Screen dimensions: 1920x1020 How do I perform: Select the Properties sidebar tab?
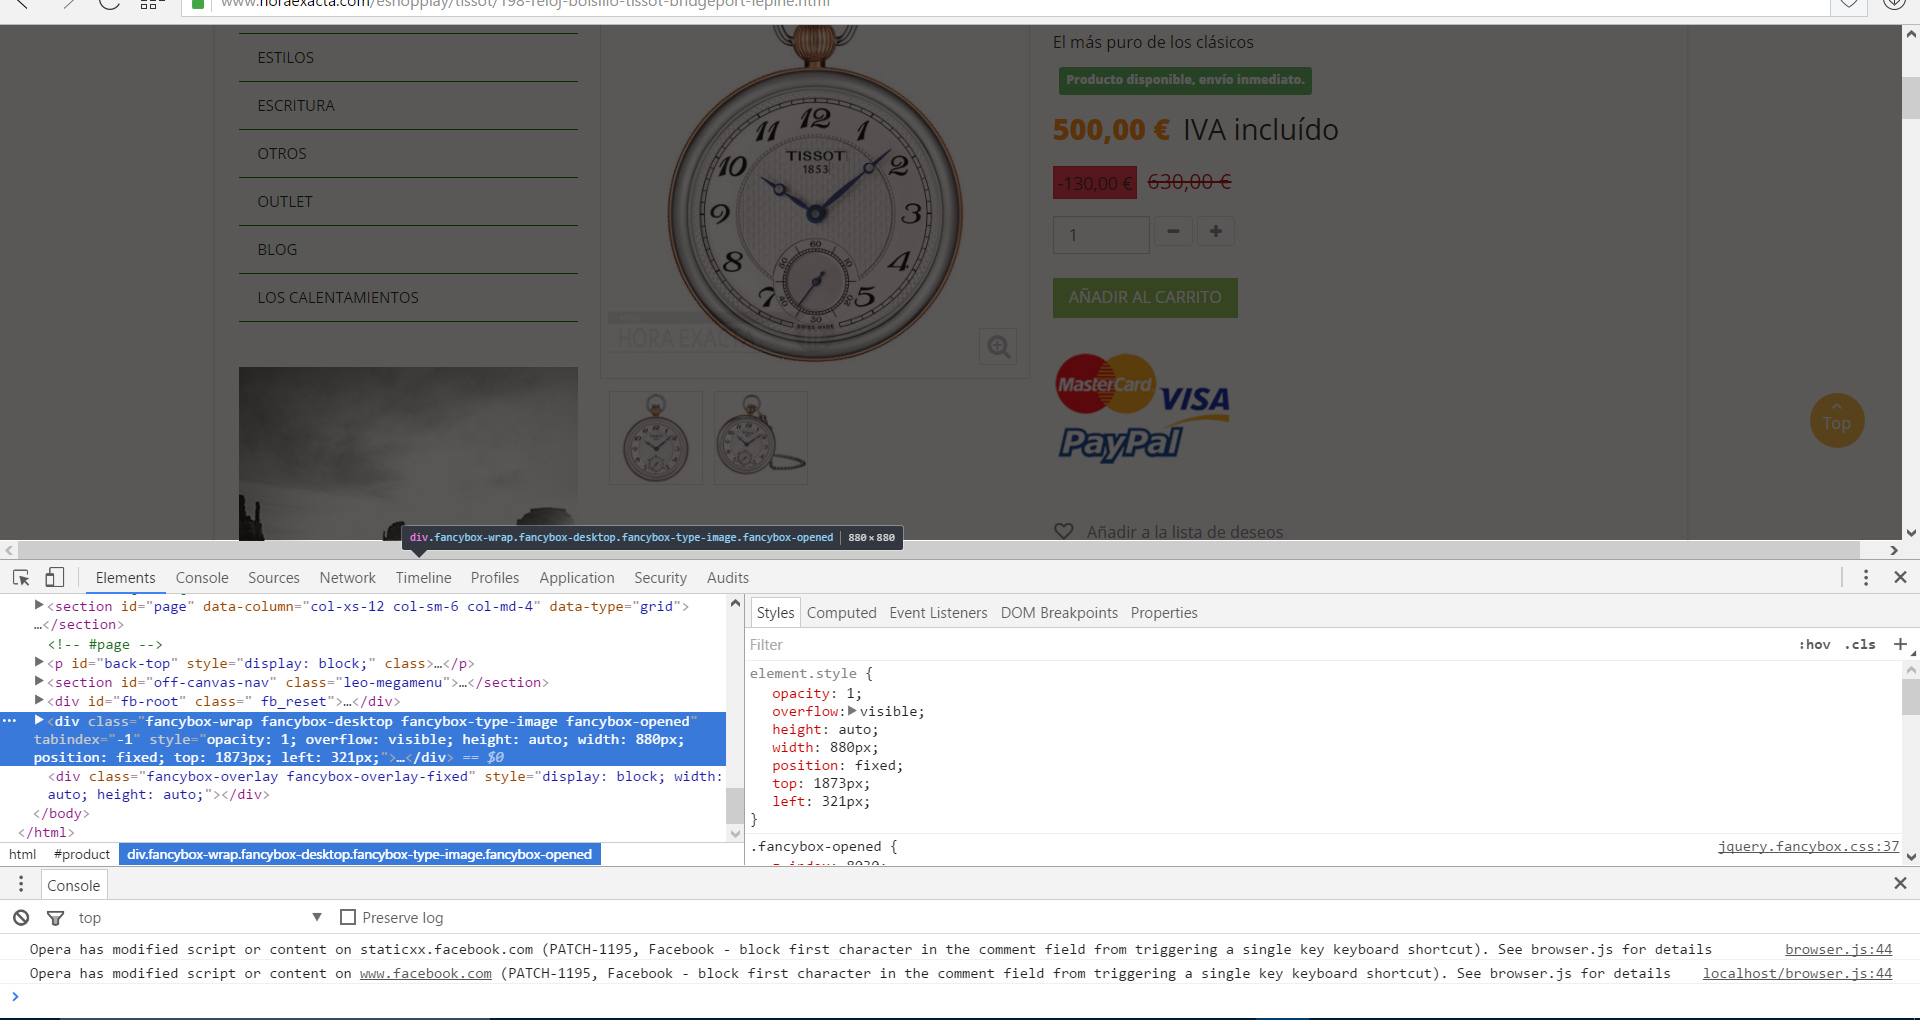point(1164,613)
